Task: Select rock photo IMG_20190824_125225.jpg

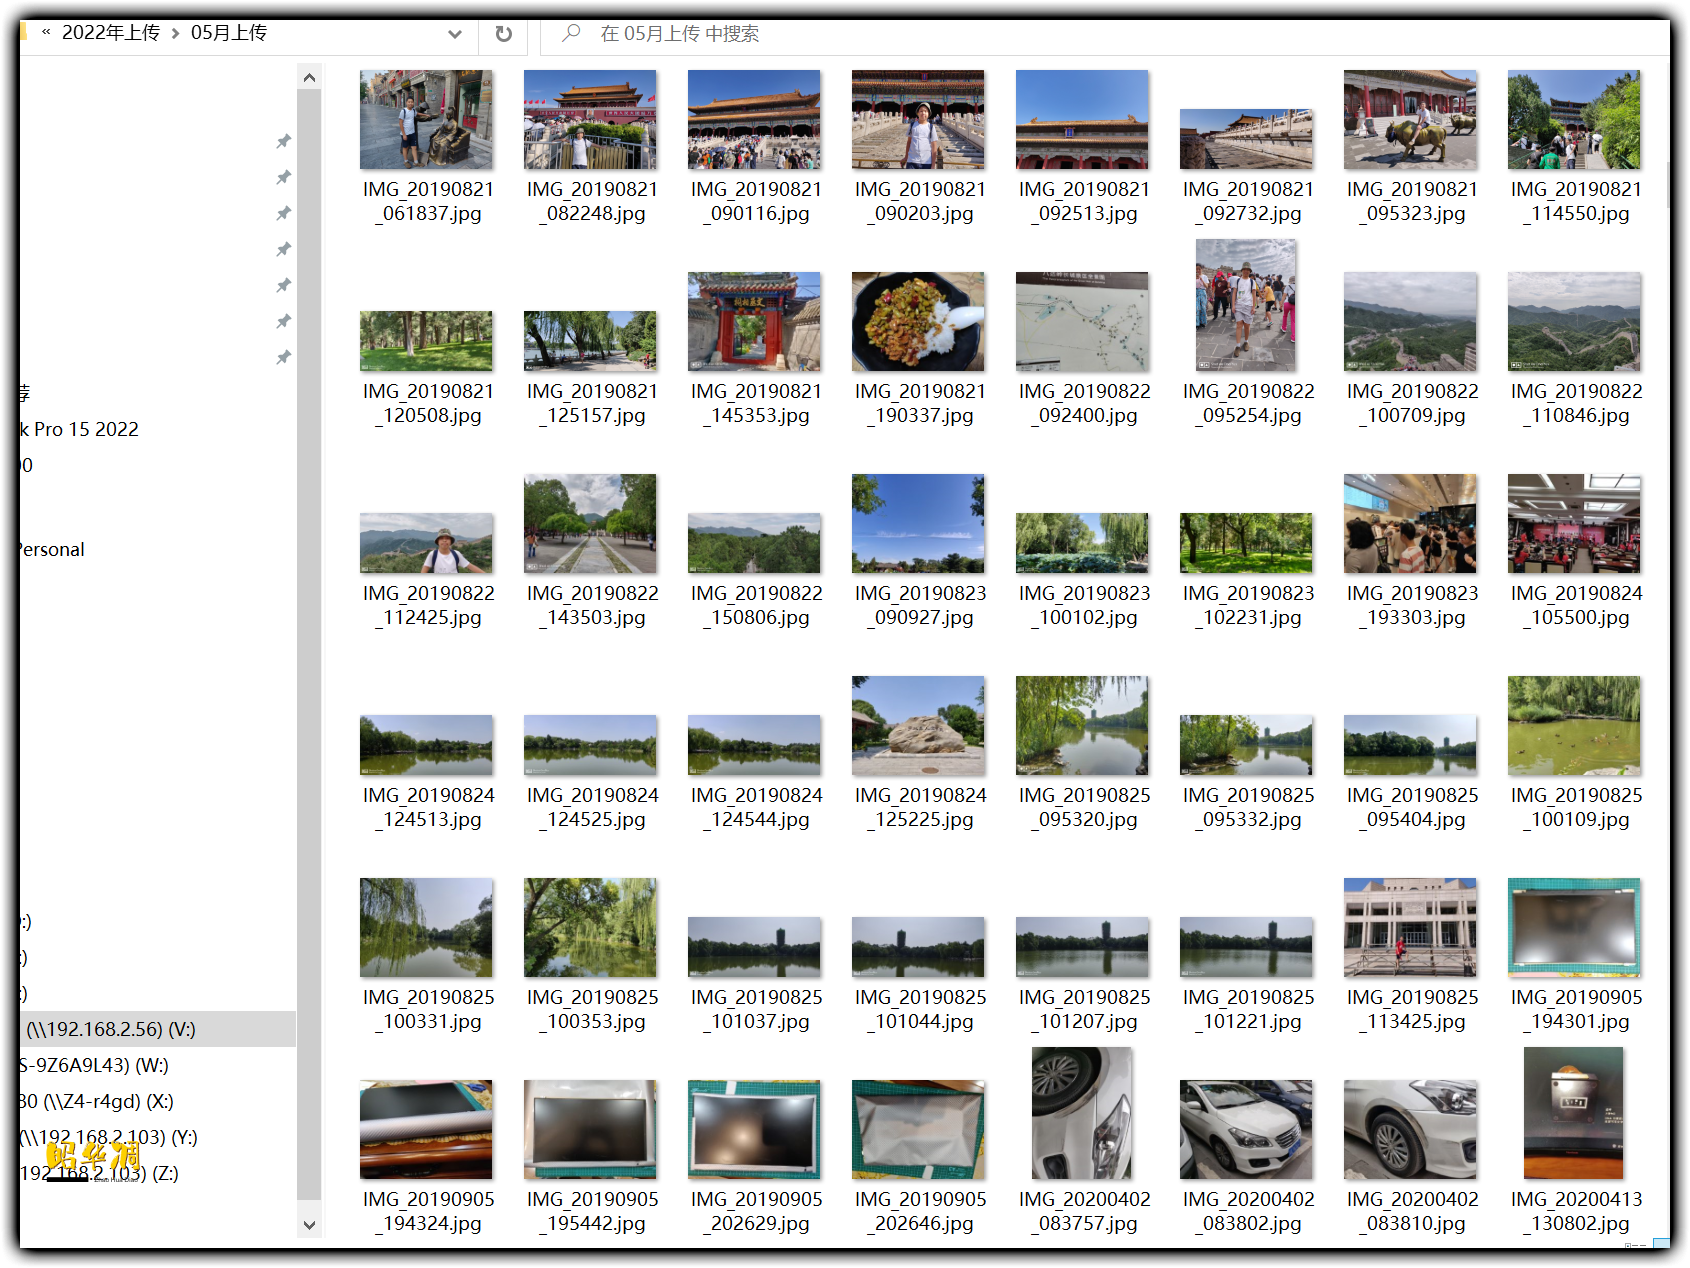Action: 919,725
